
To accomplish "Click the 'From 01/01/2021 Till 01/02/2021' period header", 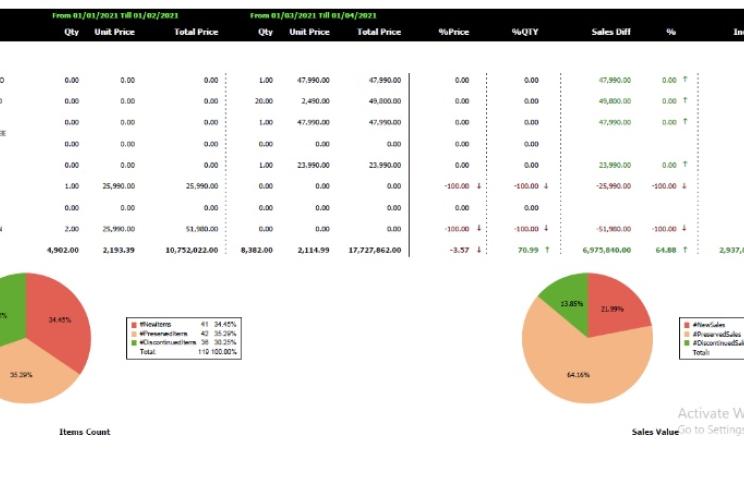I will pos(115,15).
